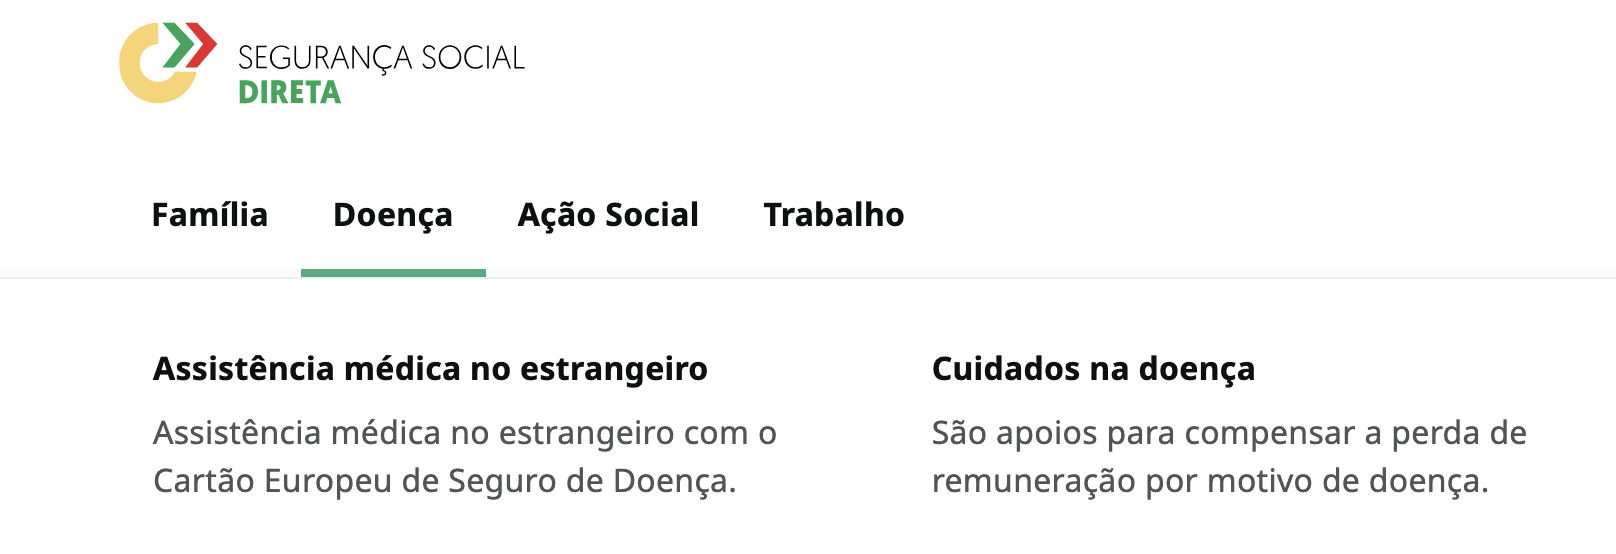Go to the Trabalho tab
Screen dimensions: 1616x554
(834, 215)
